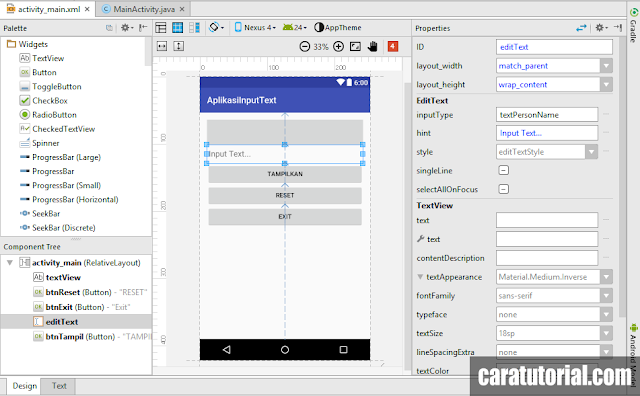Switch to the Text tab

pos(59,386)
